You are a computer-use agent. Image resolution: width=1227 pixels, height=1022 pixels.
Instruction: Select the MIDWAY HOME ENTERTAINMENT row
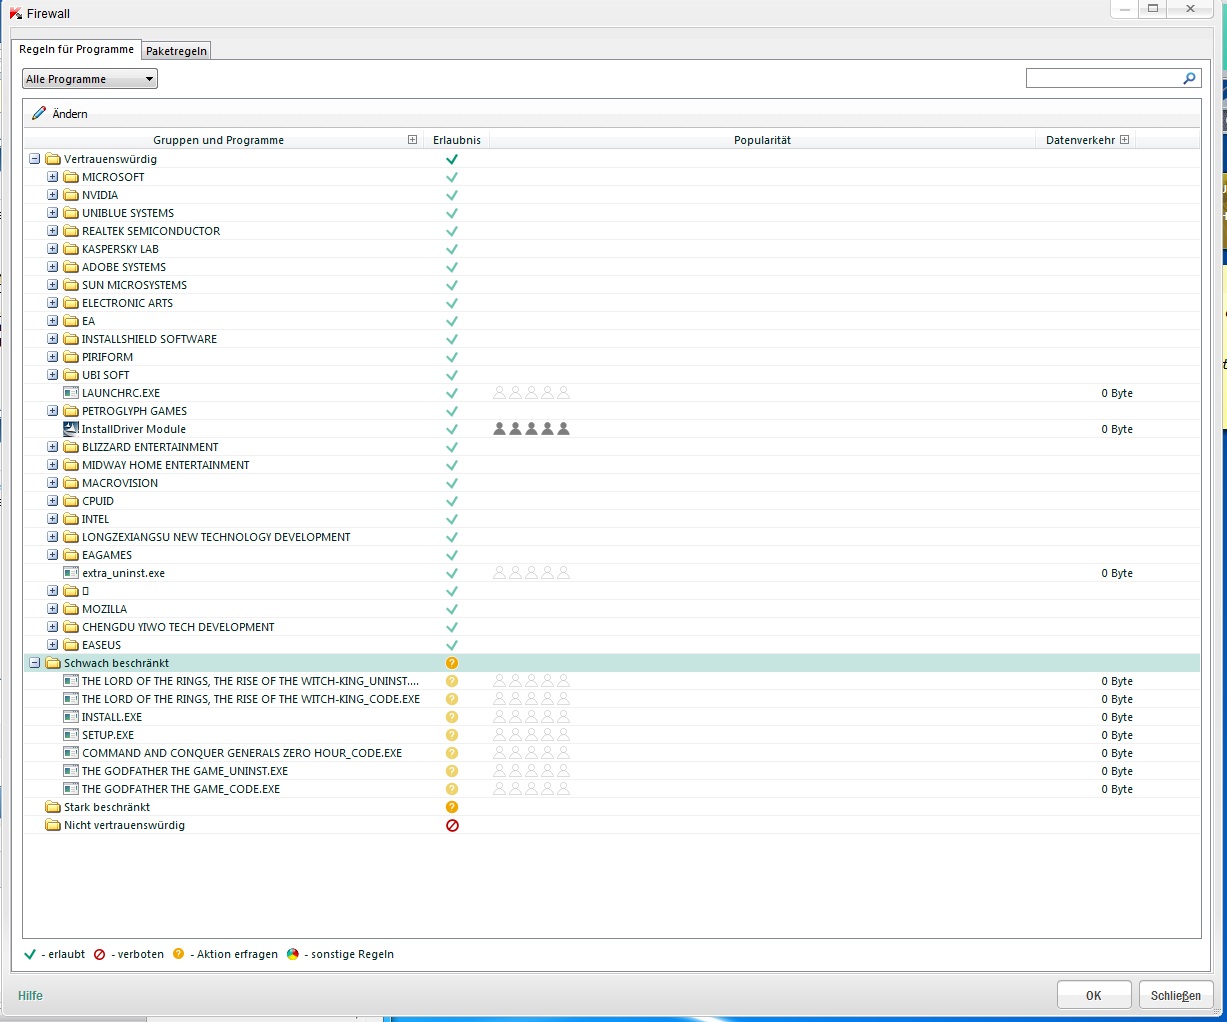pos(612,465)
